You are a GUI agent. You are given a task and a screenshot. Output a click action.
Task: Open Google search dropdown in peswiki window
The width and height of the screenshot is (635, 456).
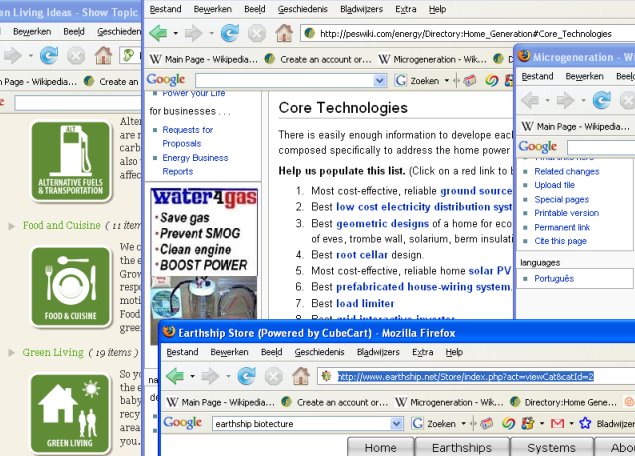click(x=379, y=81)
